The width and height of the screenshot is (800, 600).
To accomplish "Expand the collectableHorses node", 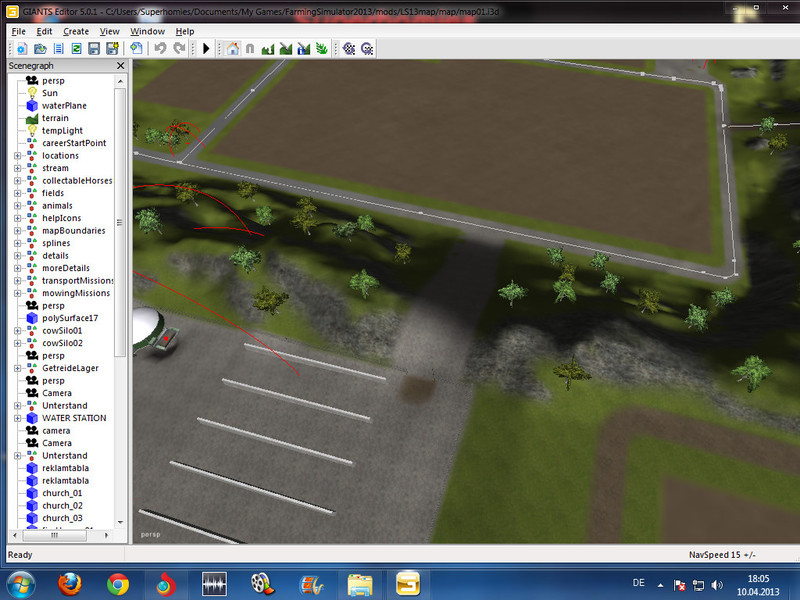I will point(17,181).
